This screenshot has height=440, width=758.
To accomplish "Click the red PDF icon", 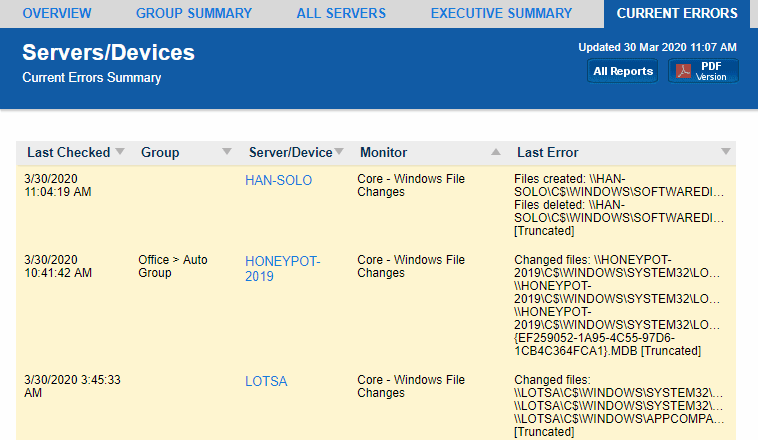I will pos(685,71).
